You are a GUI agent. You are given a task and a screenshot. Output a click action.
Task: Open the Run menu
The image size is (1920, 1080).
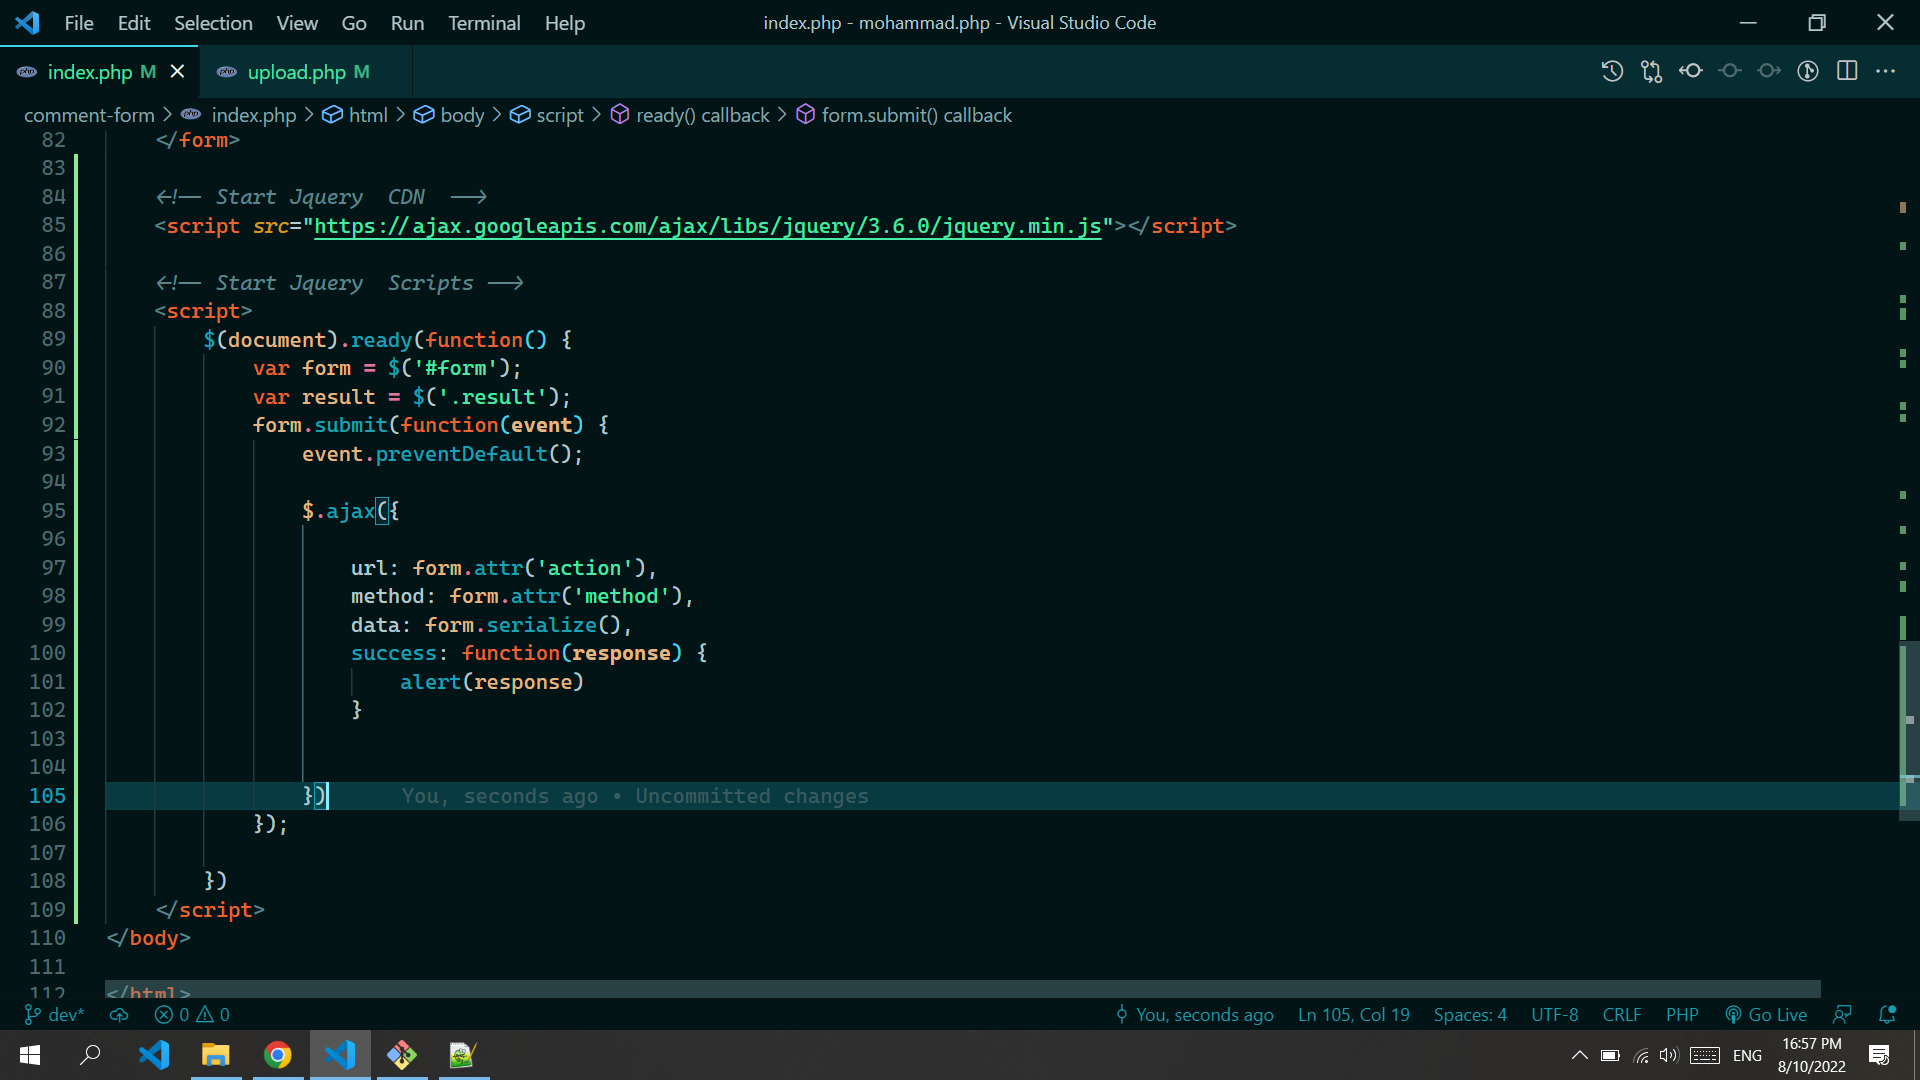click(407, 22)
